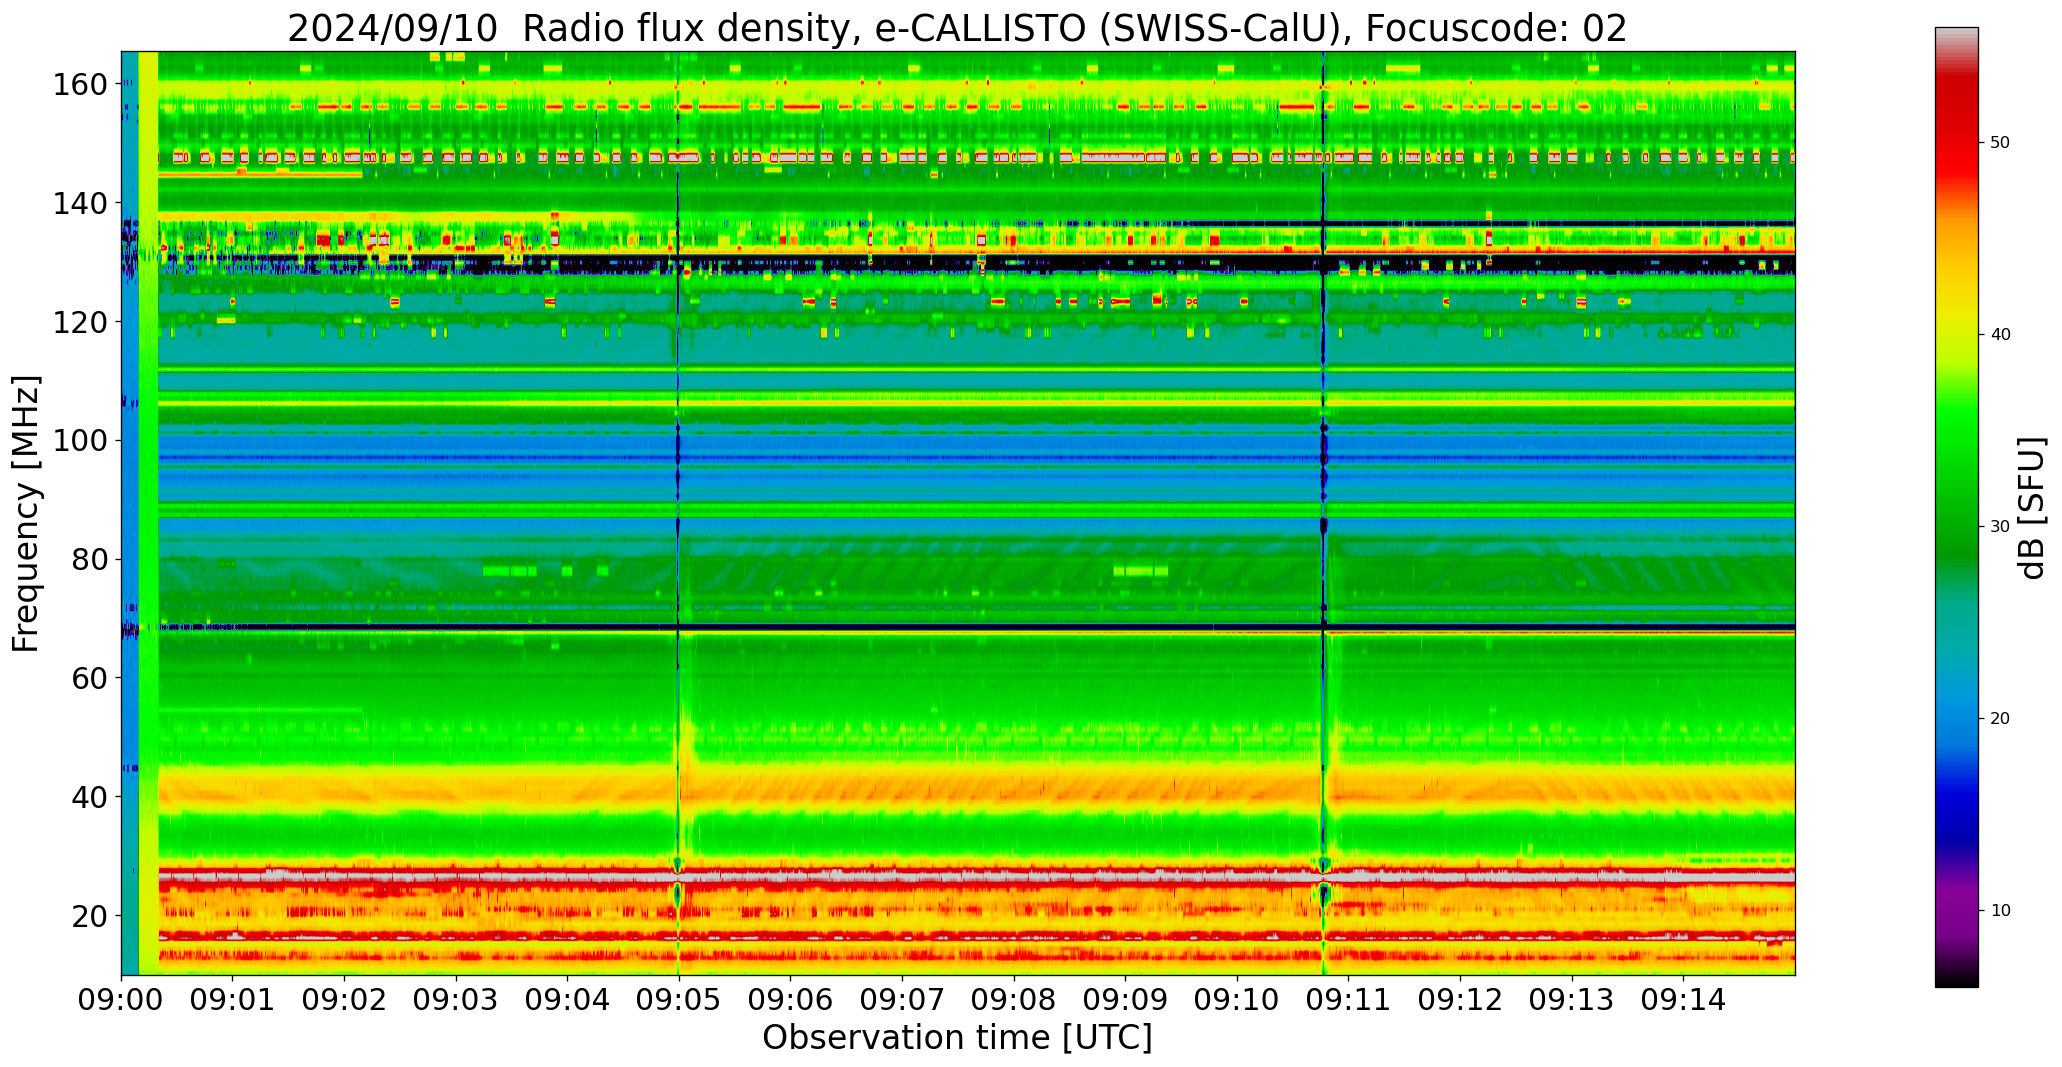Viewport: 2062px width, 1067px height.
Task: Click the 09:06 time tick label
Action: click(x=791, y=1000)
